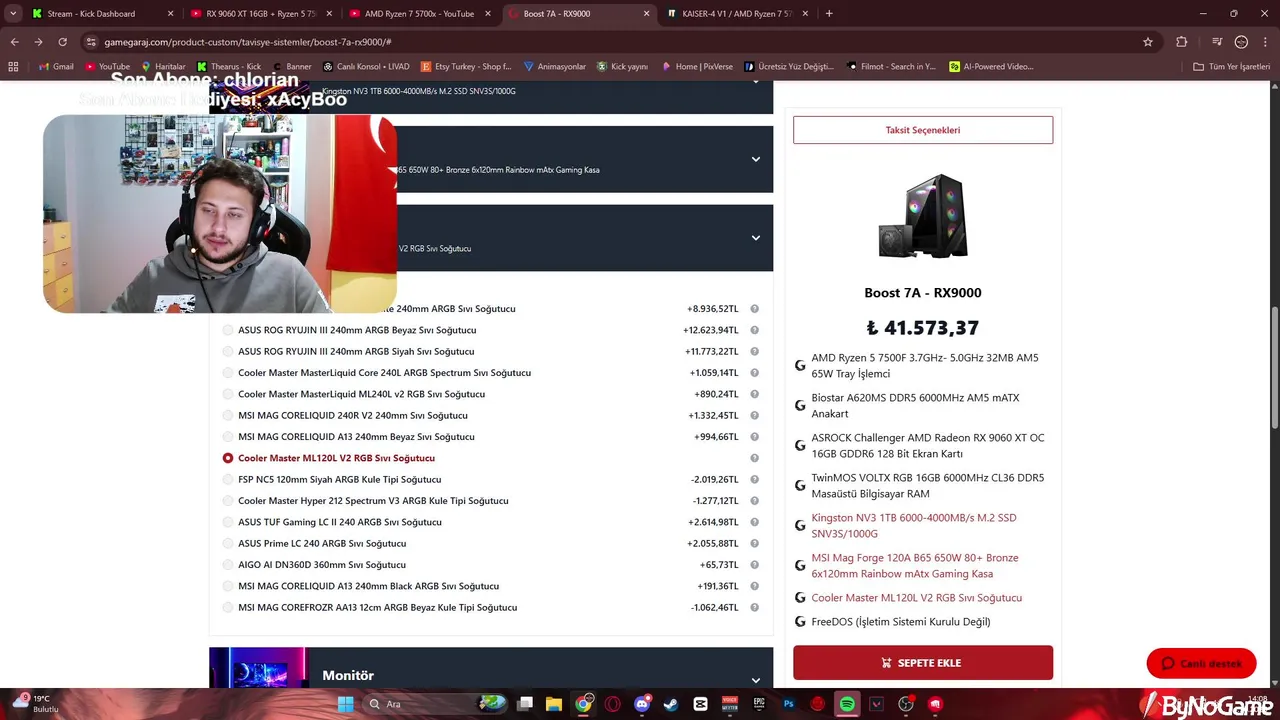Open Task View on the taskbar
The height and width of the screenshot is (720, 1280).
click(525, 704)
